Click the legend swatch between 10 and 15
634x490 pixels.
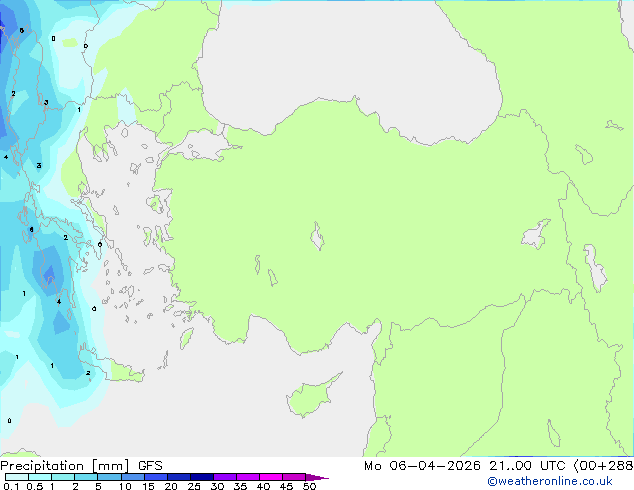point(133,477)
